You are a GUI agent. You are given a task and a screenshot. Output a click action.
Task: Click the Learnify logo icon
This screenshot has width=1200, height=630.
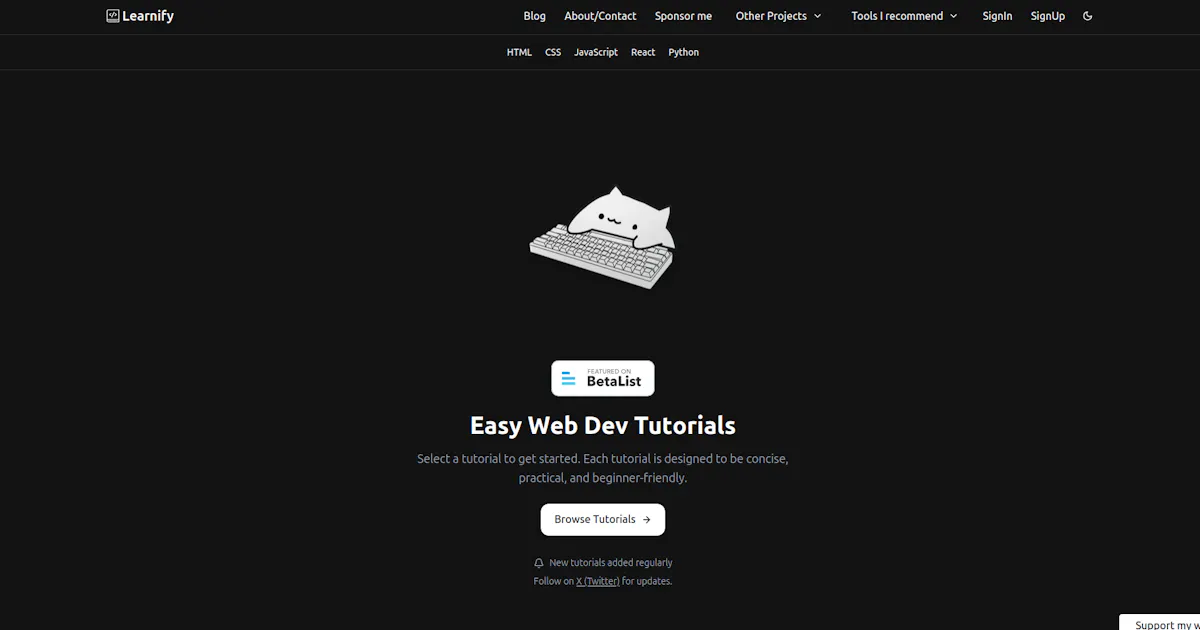pos(113,16)
